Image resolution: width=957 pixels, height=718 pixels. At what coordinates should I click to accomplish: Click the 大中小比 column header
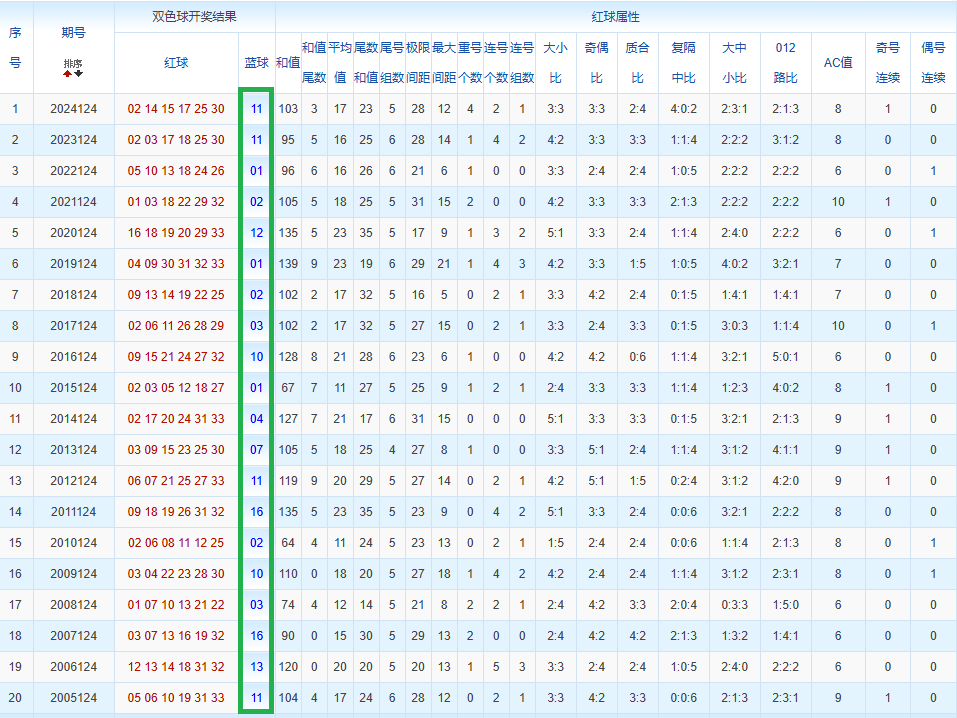pyautogui.click(x=734, y=63)
